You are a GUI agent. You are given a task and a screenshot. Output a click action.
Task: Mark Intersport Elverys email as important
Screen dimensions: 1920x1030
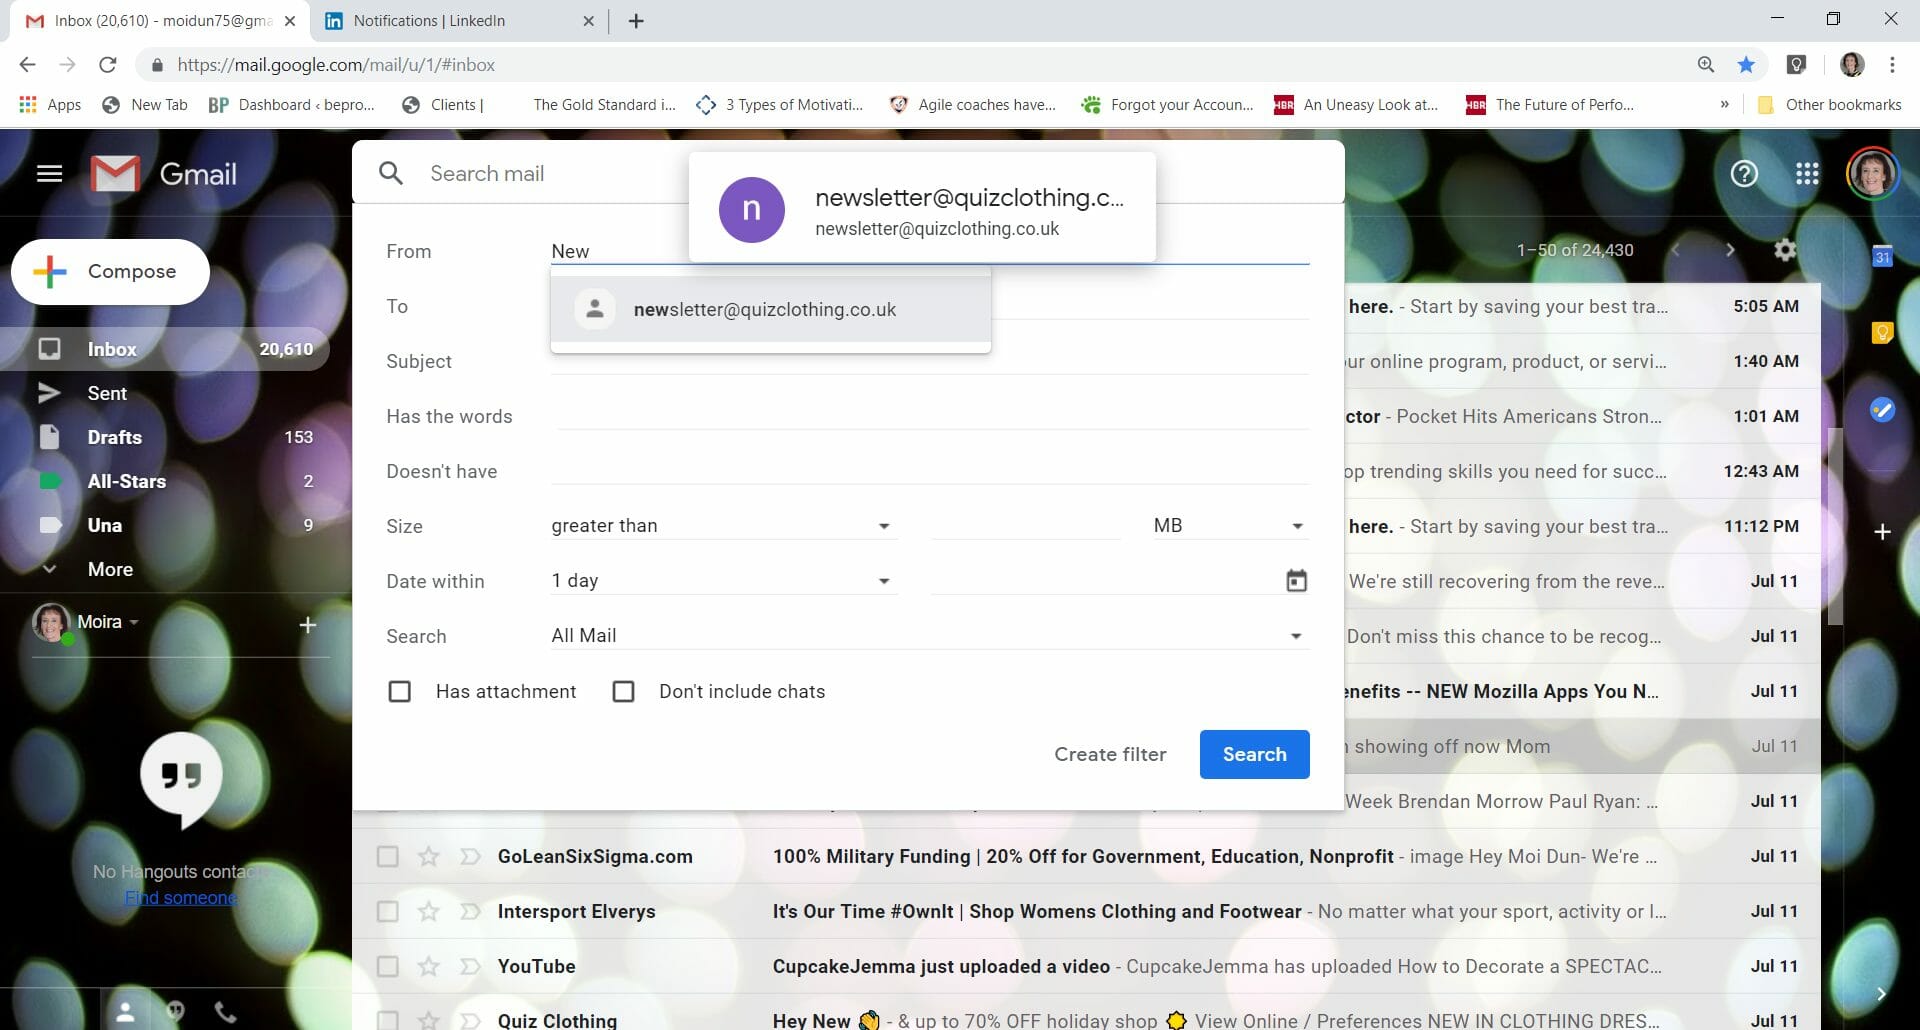coord(470,912)
